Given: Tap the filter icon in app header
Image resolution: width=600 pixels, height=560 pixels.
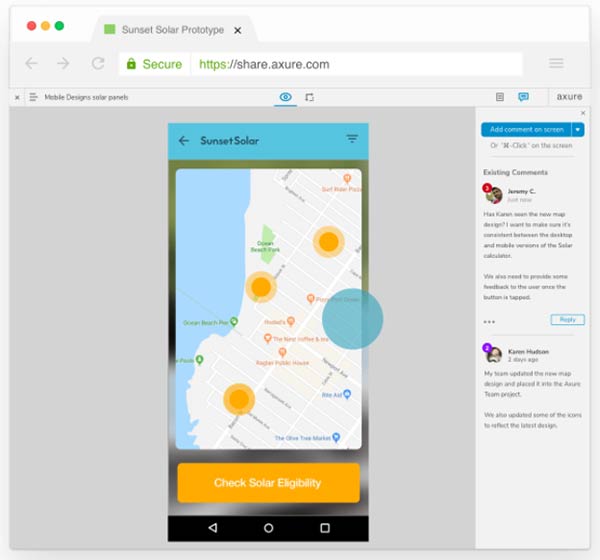Looking at the screenshot, I should (352, 139).
